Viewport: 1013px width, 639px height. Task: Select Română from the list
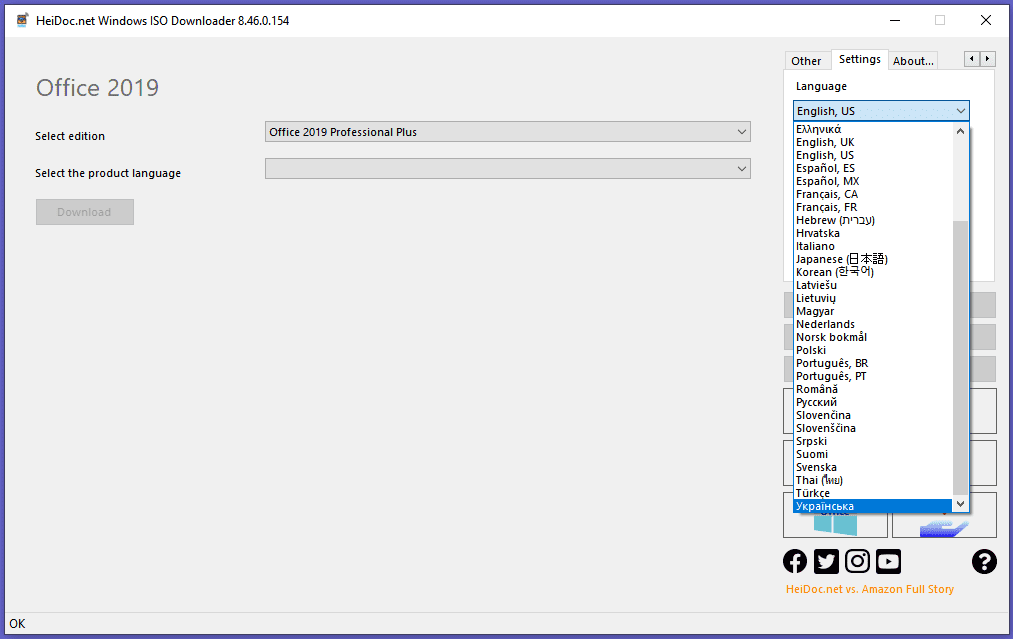[873, 389]
